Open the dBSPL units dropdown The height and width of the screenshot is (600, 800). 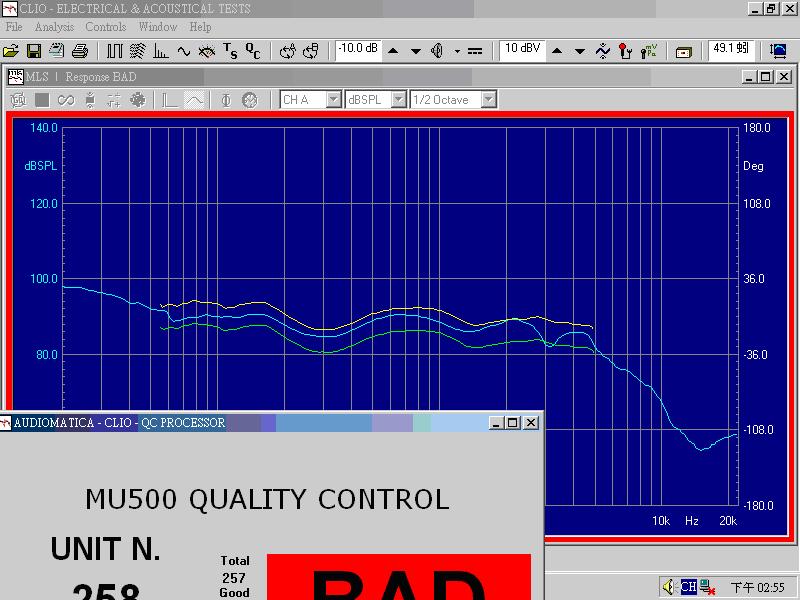(399, 99)
